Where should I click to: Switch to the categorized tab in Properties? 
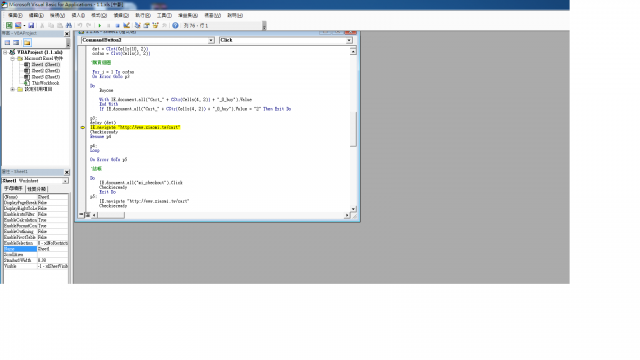click(37, 189)
